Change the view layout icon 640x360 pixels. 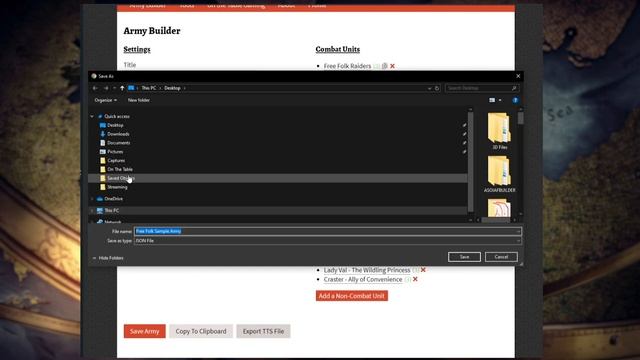click(492, 100)
